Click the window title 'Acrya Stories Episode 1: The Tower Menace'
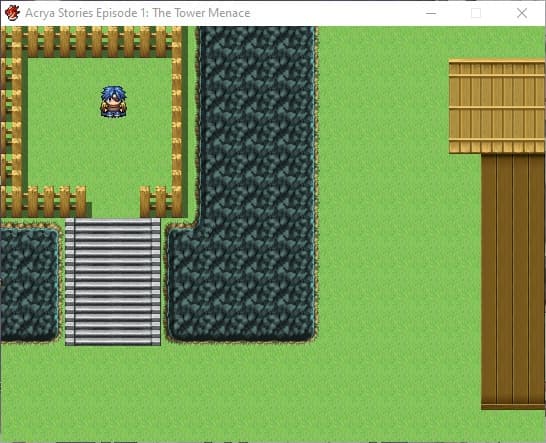546x443 pixels. [x=138, y=13]
